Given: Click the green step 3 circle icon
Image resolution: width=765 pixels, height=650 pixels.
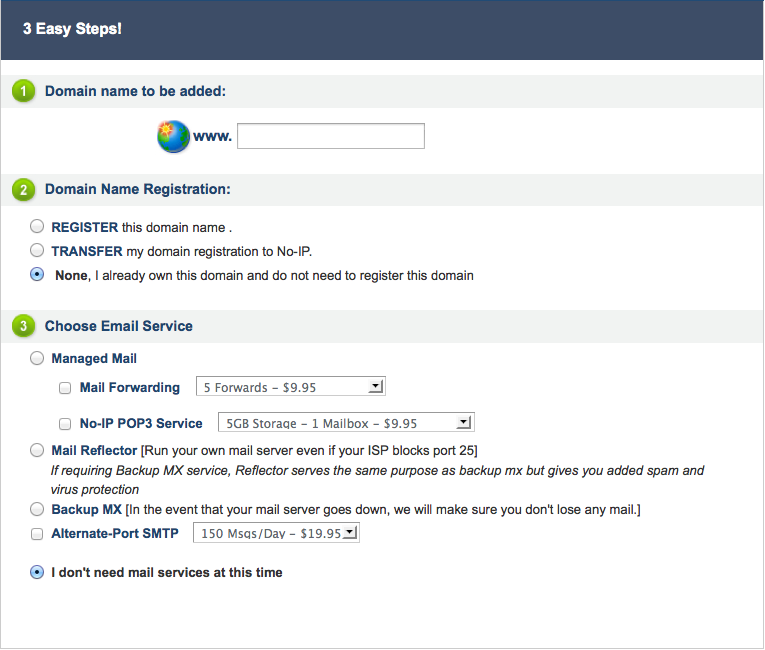Looking at the screenshot, I should (x=23, y=326).
